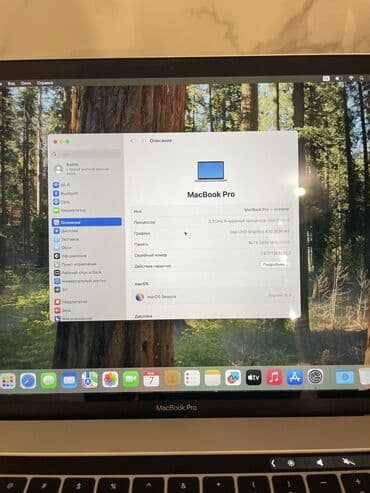Viewport: 370px width, 493px height.
Task: Click the Графика (Graphics) row
Action: click(x=212, y=233)
